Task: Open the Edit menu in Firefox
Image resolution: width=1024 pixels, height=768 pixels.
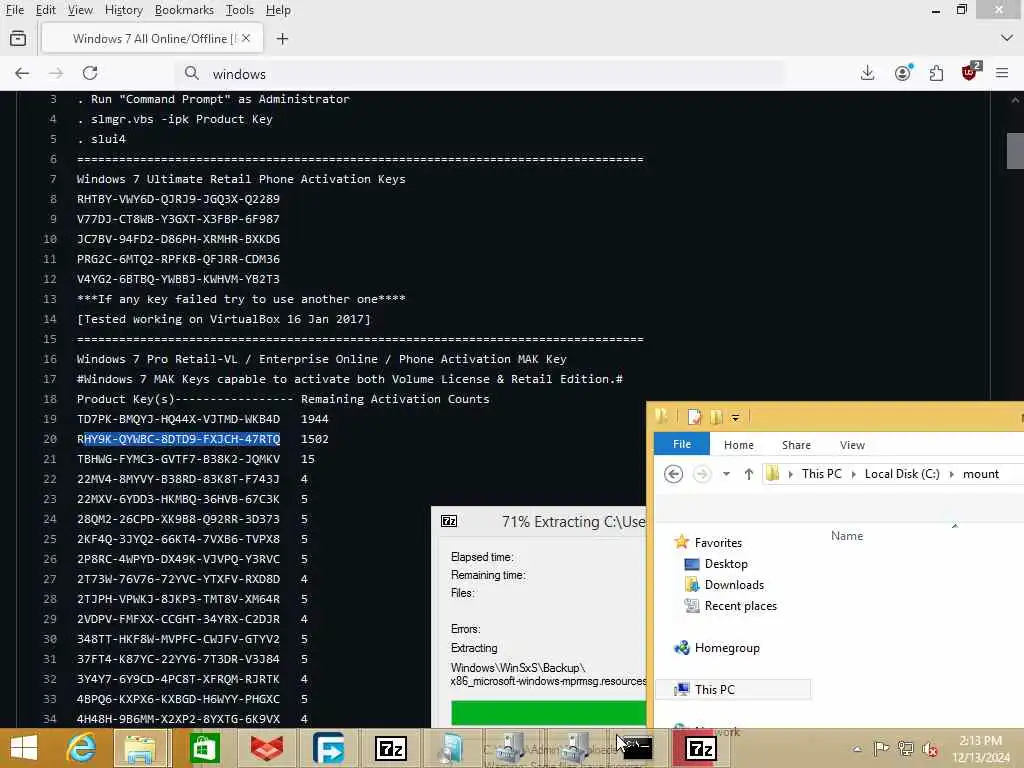Action: (45, 10)
